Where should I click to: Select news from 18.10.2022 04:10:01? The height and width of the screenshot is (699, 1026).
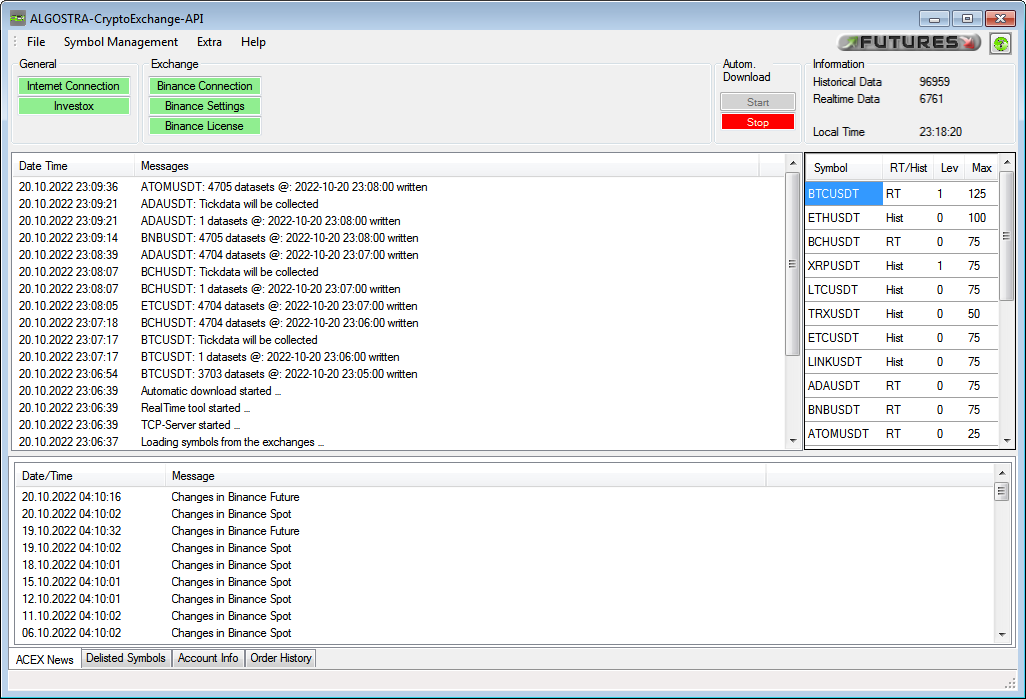click(504, 565)
